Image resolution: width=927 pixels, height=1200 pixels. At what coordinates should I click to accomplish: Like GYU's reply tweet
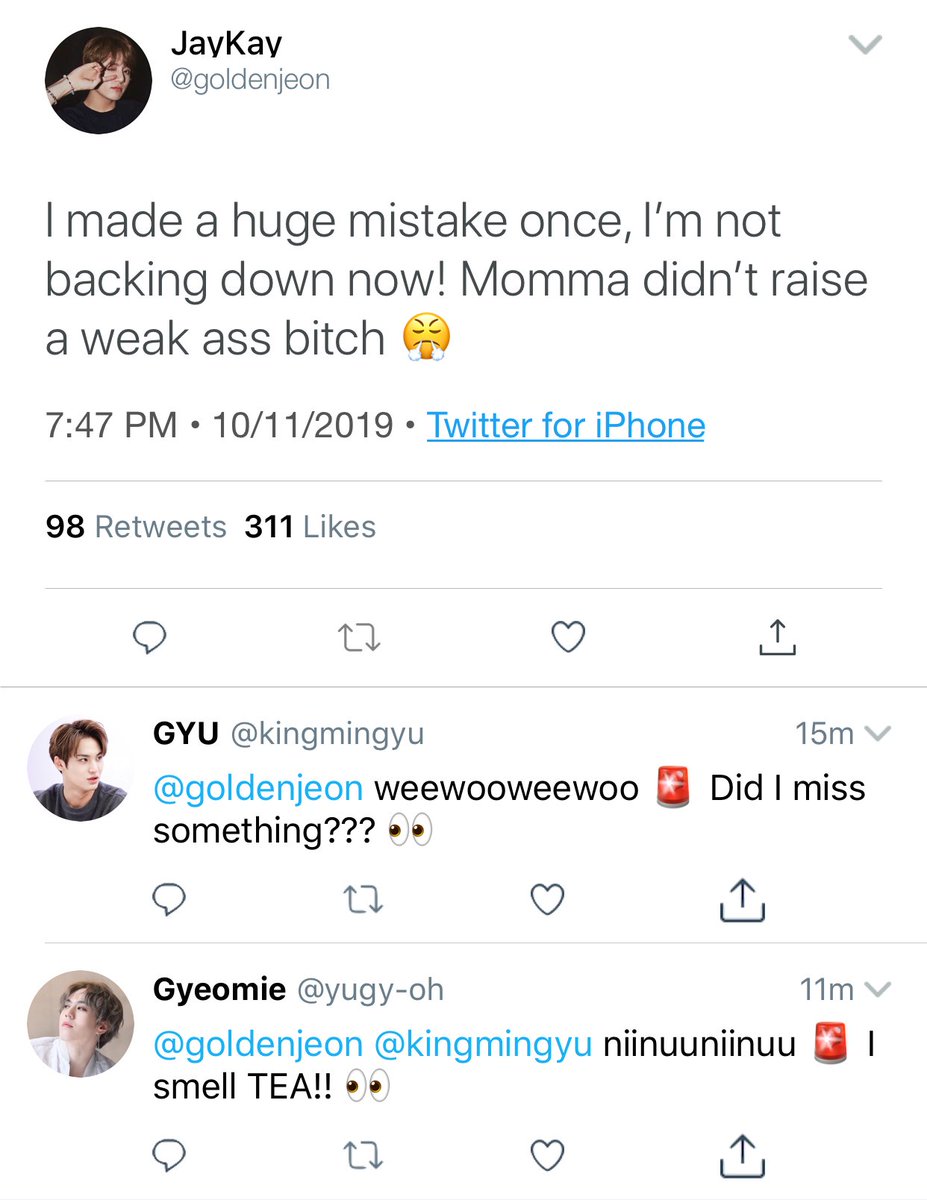coord(546,902)
